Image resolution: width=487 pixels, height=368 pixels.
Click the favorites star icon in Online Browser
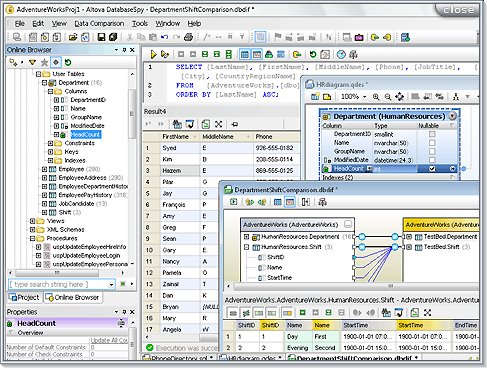click(44, 62)
